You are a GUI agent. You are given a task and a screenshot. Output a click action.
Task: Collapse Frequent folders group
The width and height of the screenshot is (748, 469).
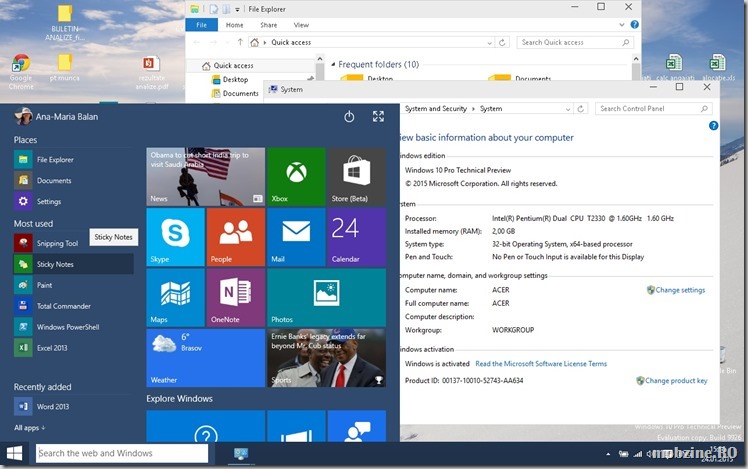pyautogui.click(x=333, y=64)
